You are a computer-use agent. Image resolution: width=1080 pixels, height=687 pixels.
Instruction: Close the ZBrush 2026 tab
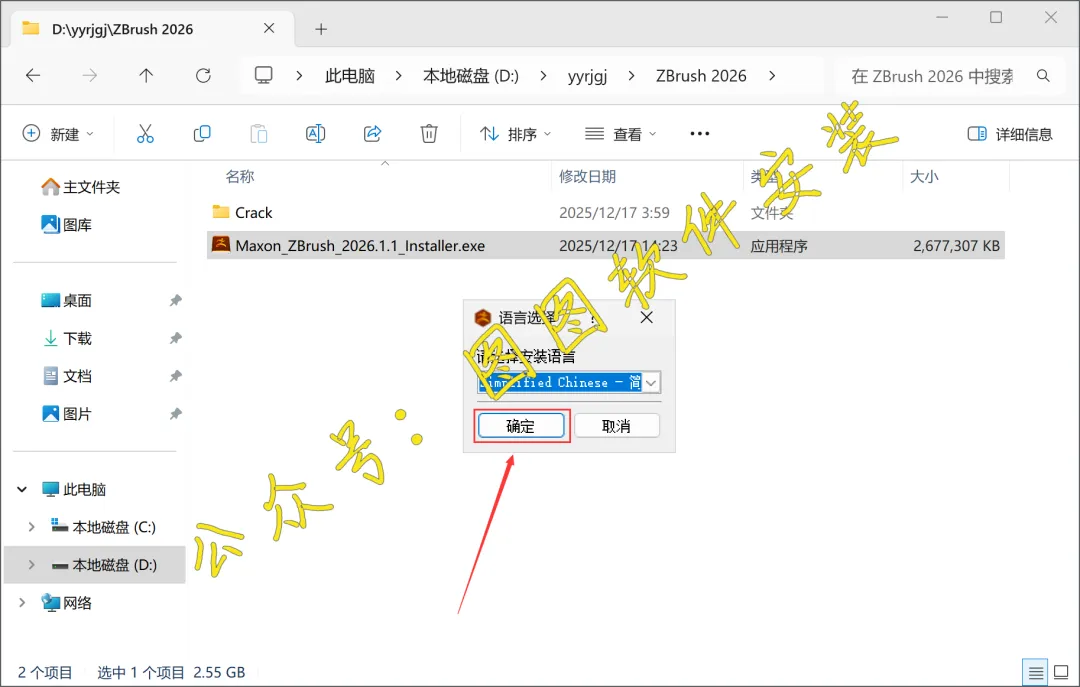(269, 28)
